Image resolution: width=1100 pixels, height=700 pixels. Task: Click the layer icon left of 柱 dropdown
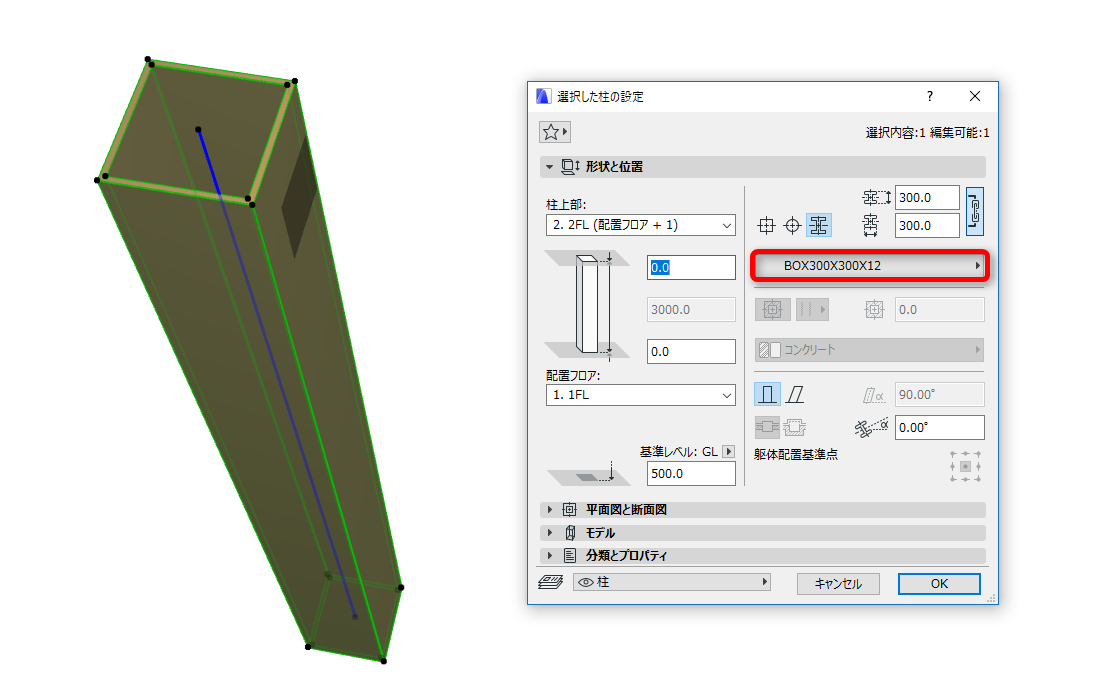click(x=551, y=582)
